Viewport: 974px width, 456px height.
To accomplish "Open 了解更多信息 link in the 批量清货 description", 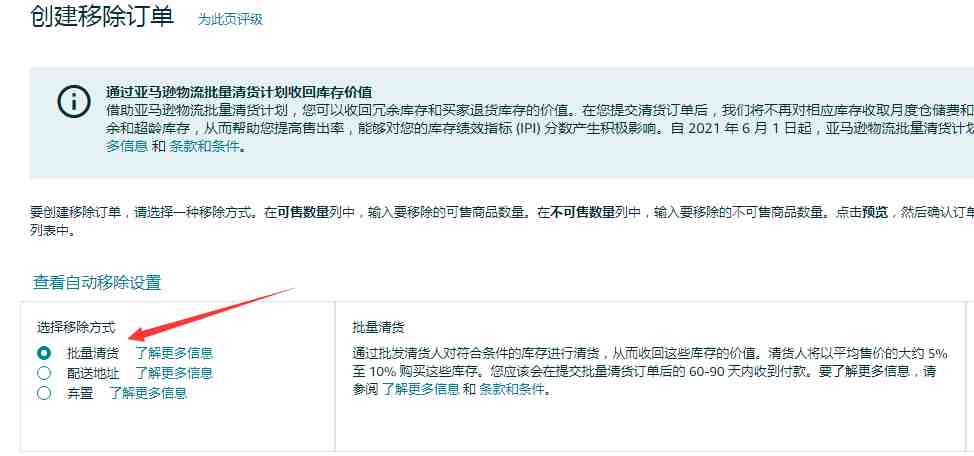I will (421, 390).
